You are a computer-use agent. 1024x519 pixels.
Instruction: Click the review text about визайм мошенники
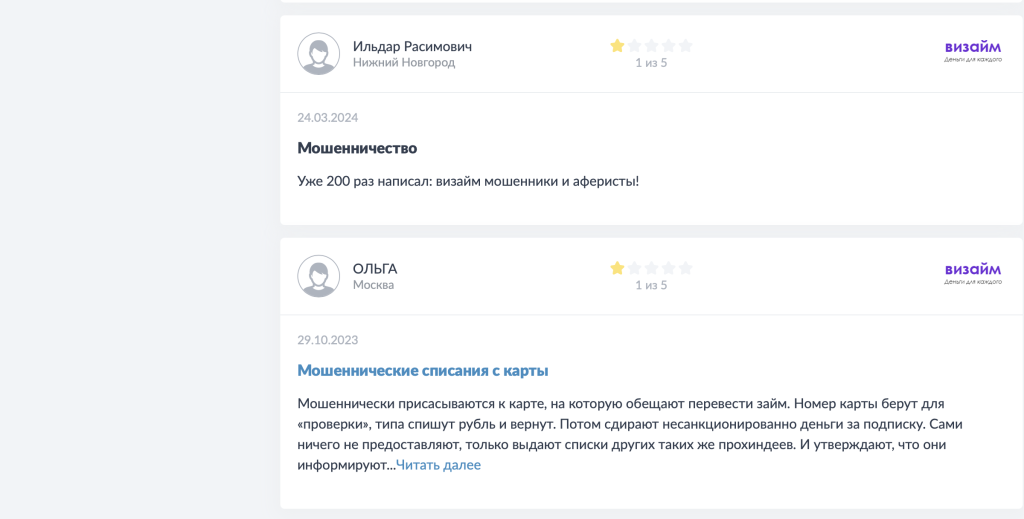tap(468, 181)
